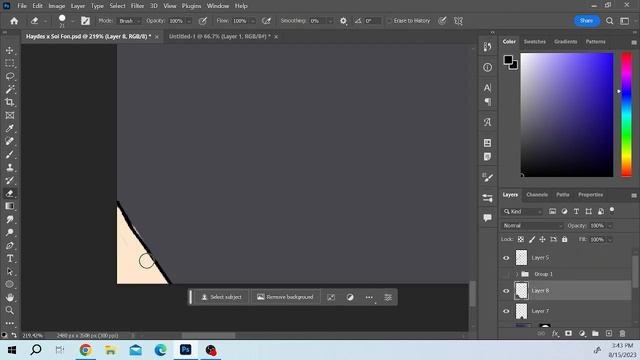Select the Crop tool
This screenshot has width=640, height=360.
(x=10, y=102)
